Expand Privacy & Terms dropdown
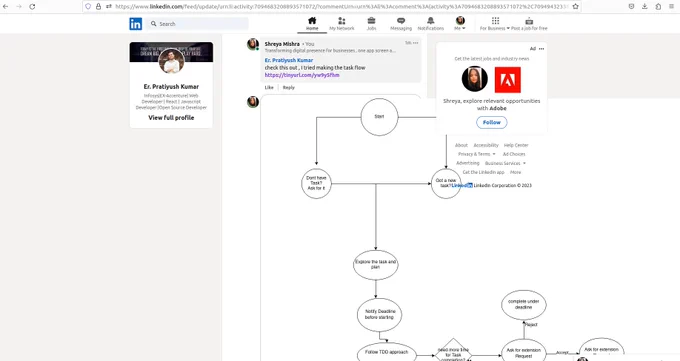Screen dimensions: 680x361 coord(477,154)
